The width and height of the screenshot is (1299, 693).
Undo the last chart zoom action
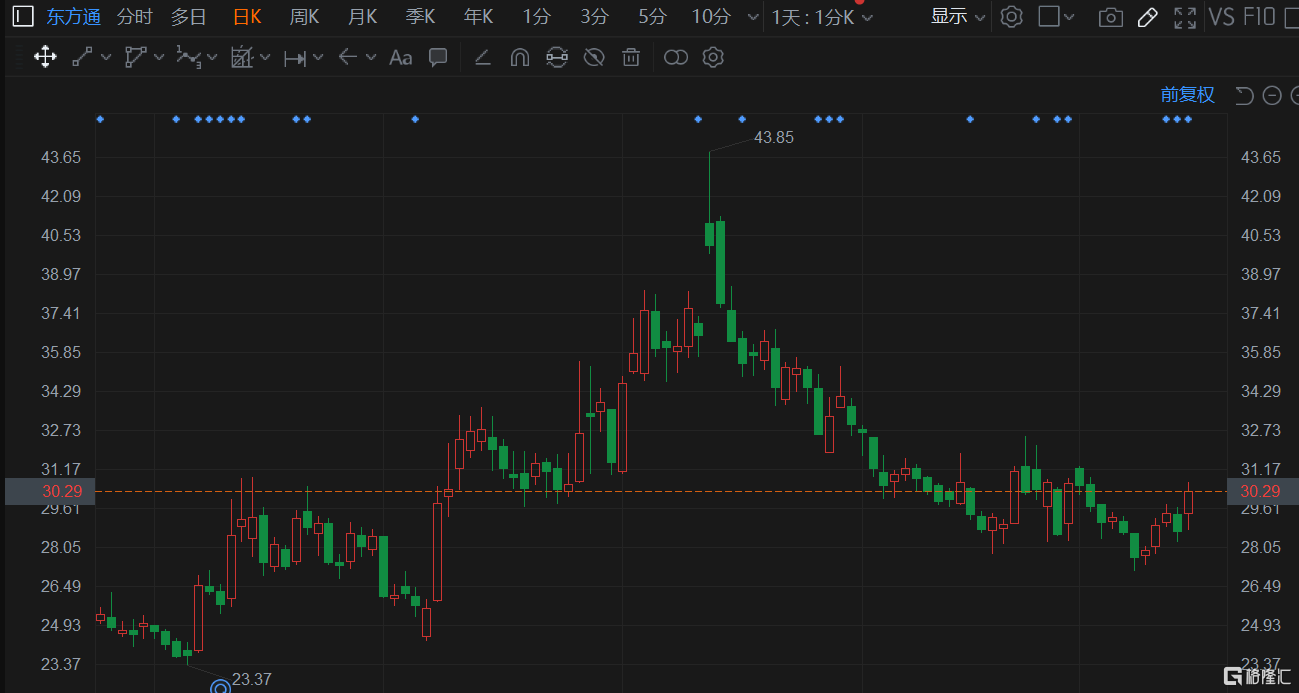[x=1244, y=95]
